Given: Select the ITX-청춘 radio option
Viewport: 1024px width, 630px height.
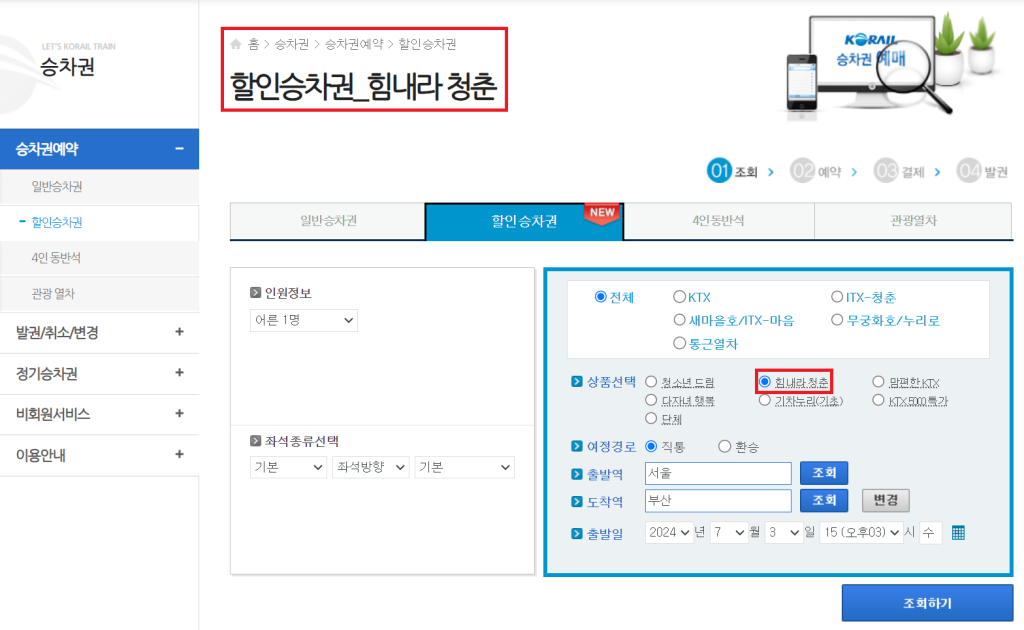Looking at the screenshot, I should tap(837, 297).
